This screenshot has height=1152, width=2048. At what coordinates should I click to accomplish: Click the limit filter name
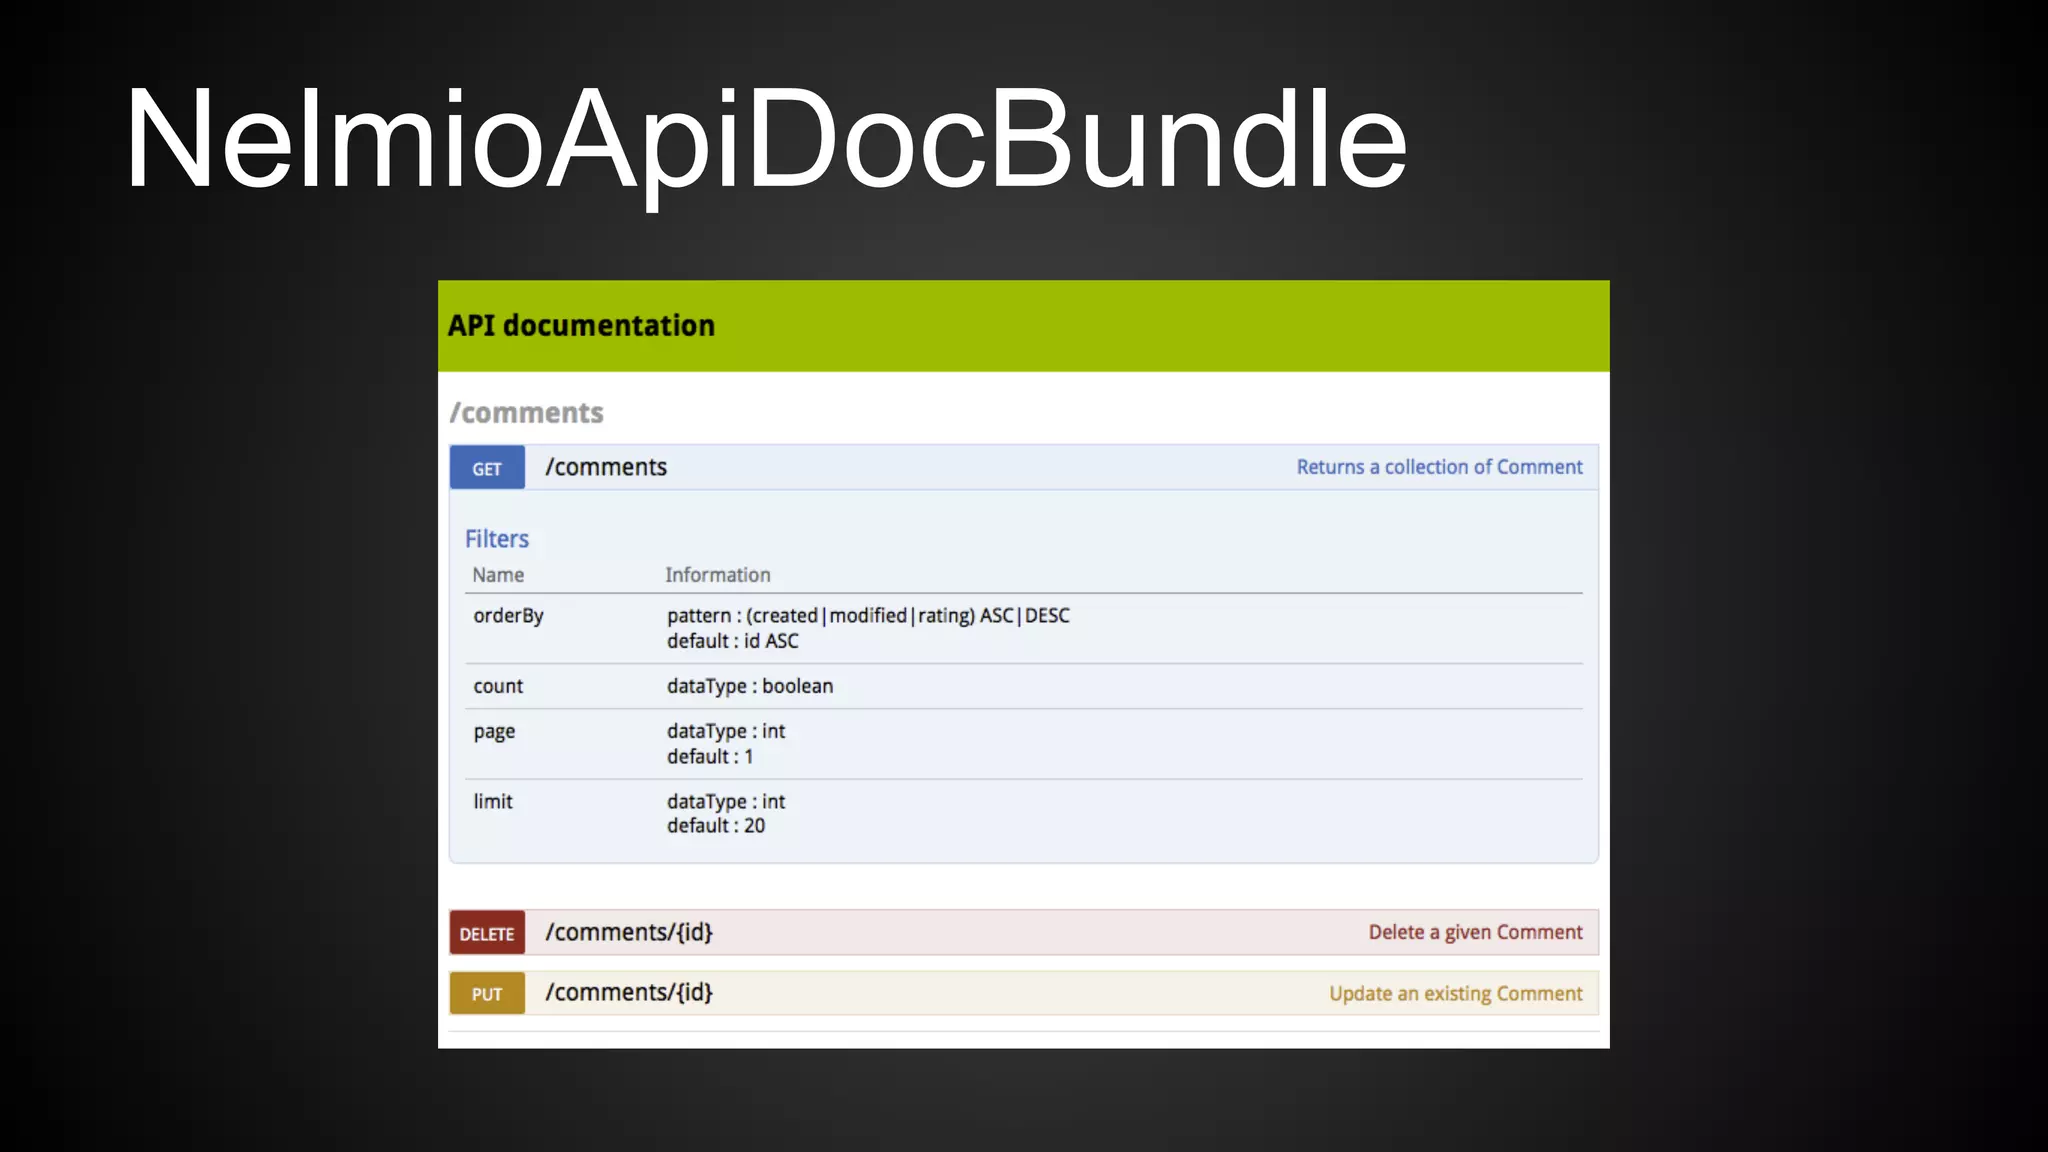(x=493, y=801)
